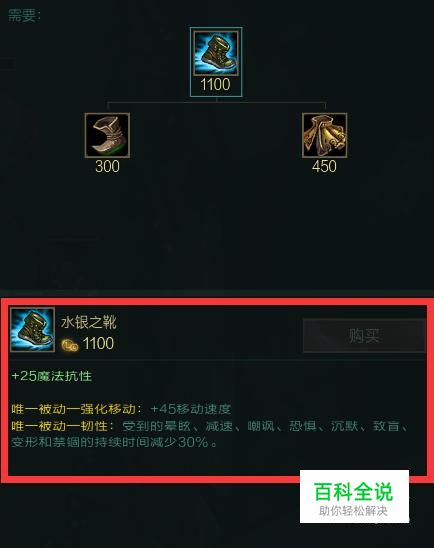Click the gold coins icon beside 1100
This screenshot has height=548, width=434.
[x=70, y=345]
